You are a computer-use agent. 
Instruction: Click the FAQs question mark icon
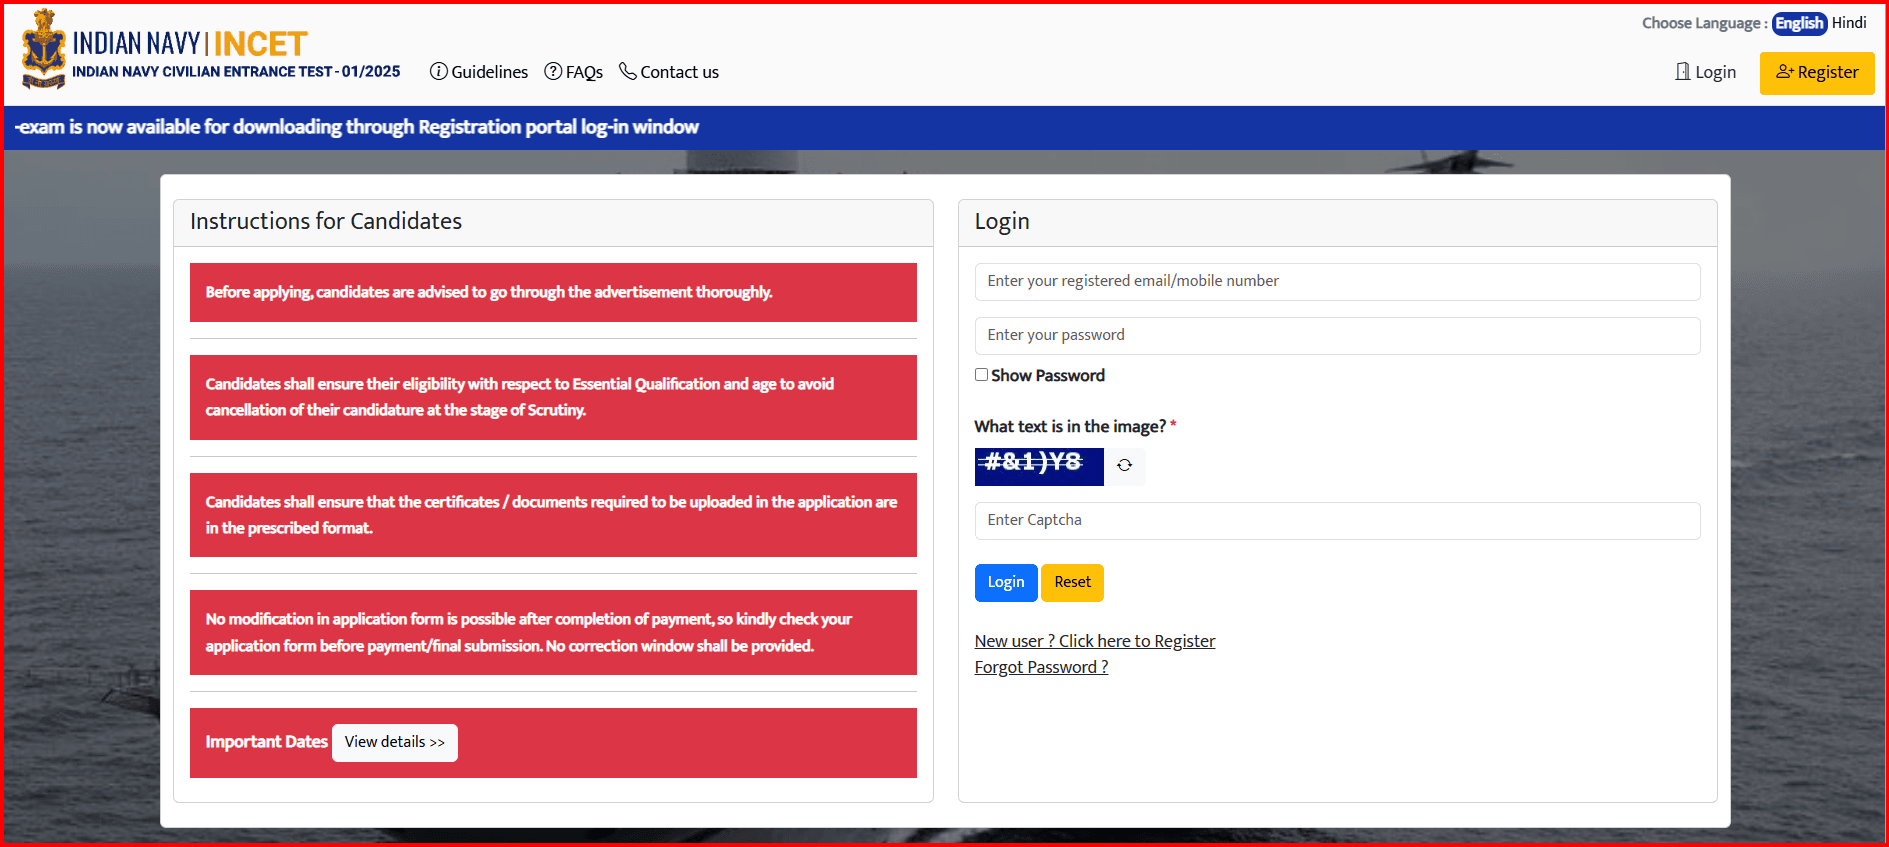[x=553, y=71]
